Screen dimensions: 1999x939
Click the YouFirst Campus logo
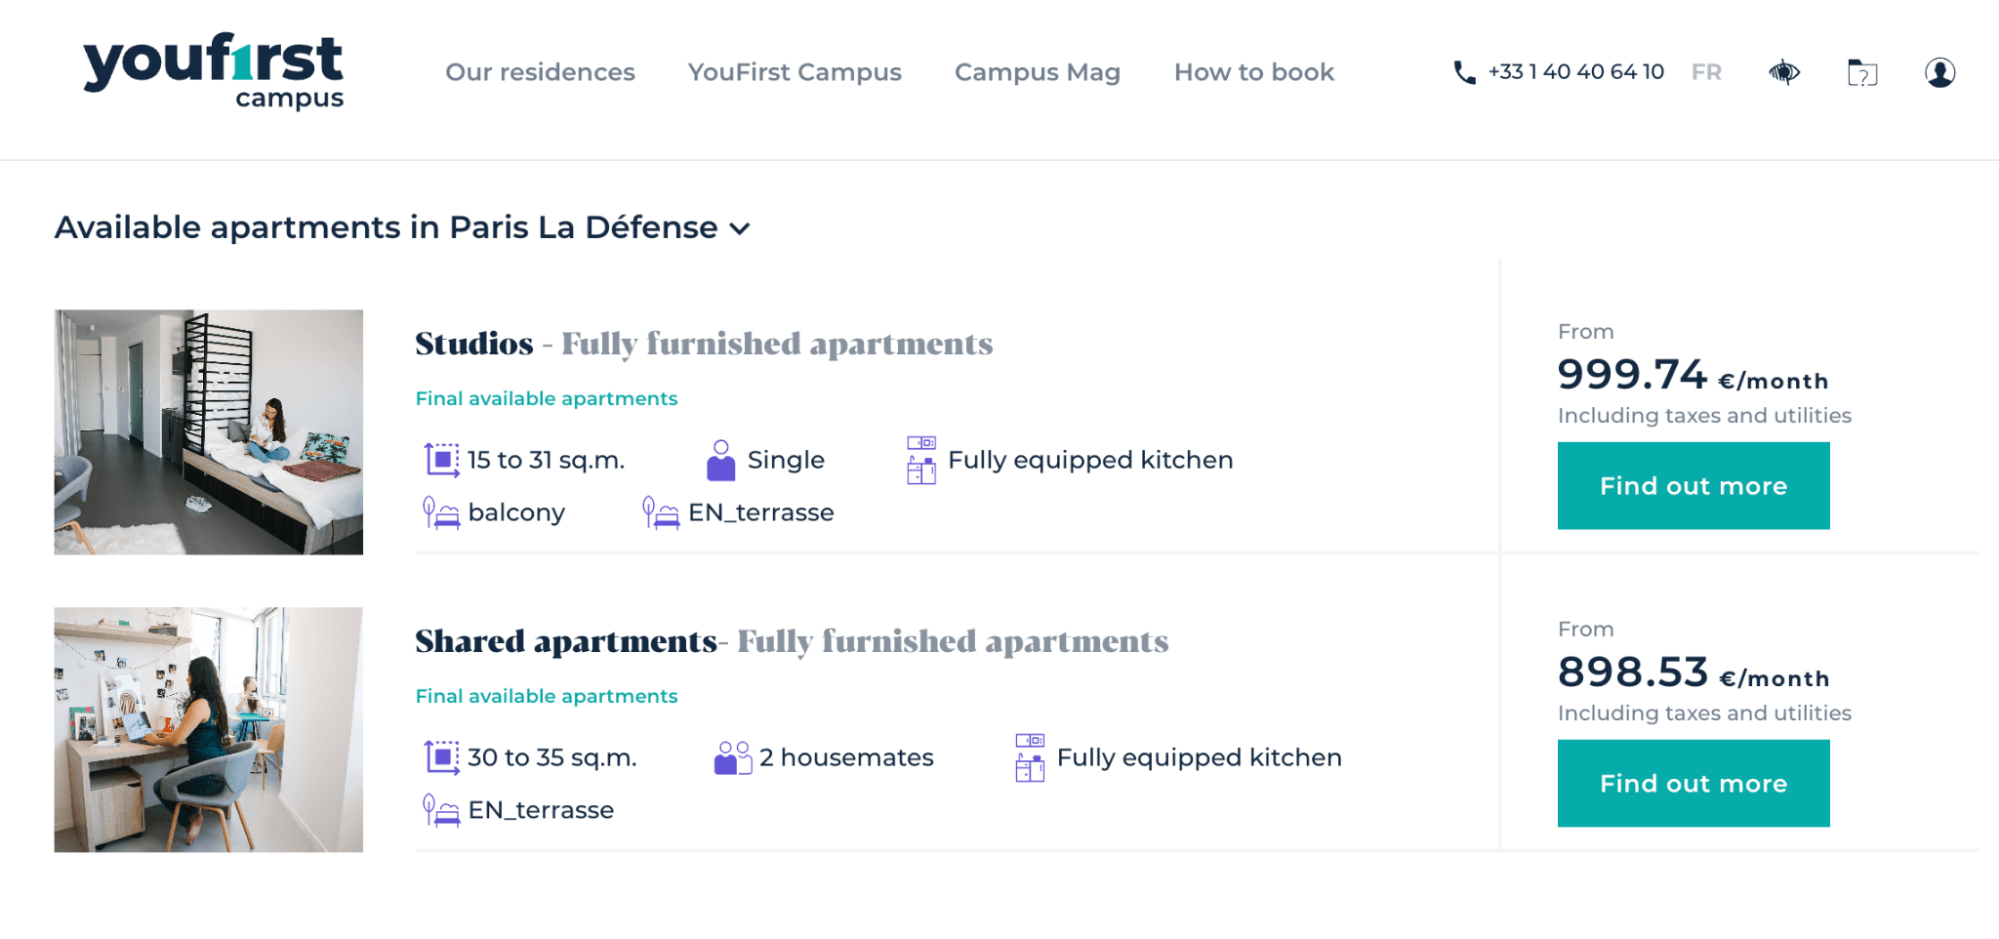click(213, 70)
